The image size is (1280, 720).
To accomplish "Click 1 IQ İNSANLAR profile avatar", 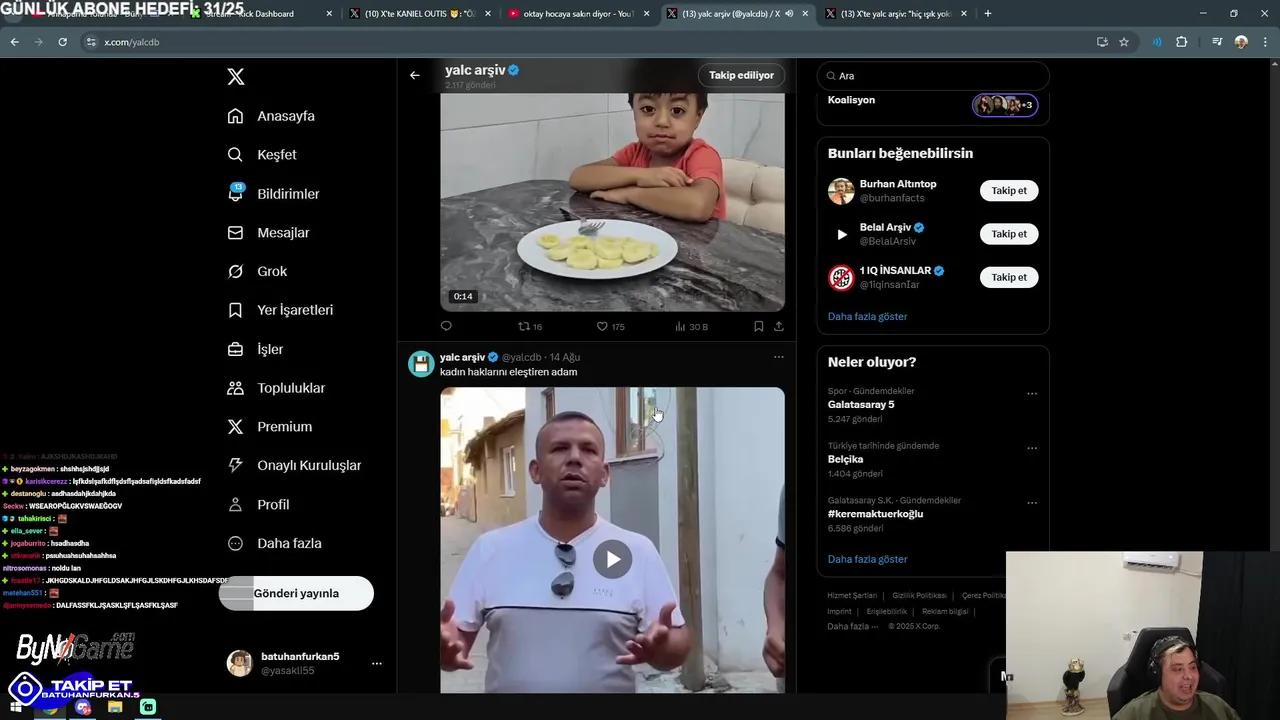I will (x=841, y=277).
